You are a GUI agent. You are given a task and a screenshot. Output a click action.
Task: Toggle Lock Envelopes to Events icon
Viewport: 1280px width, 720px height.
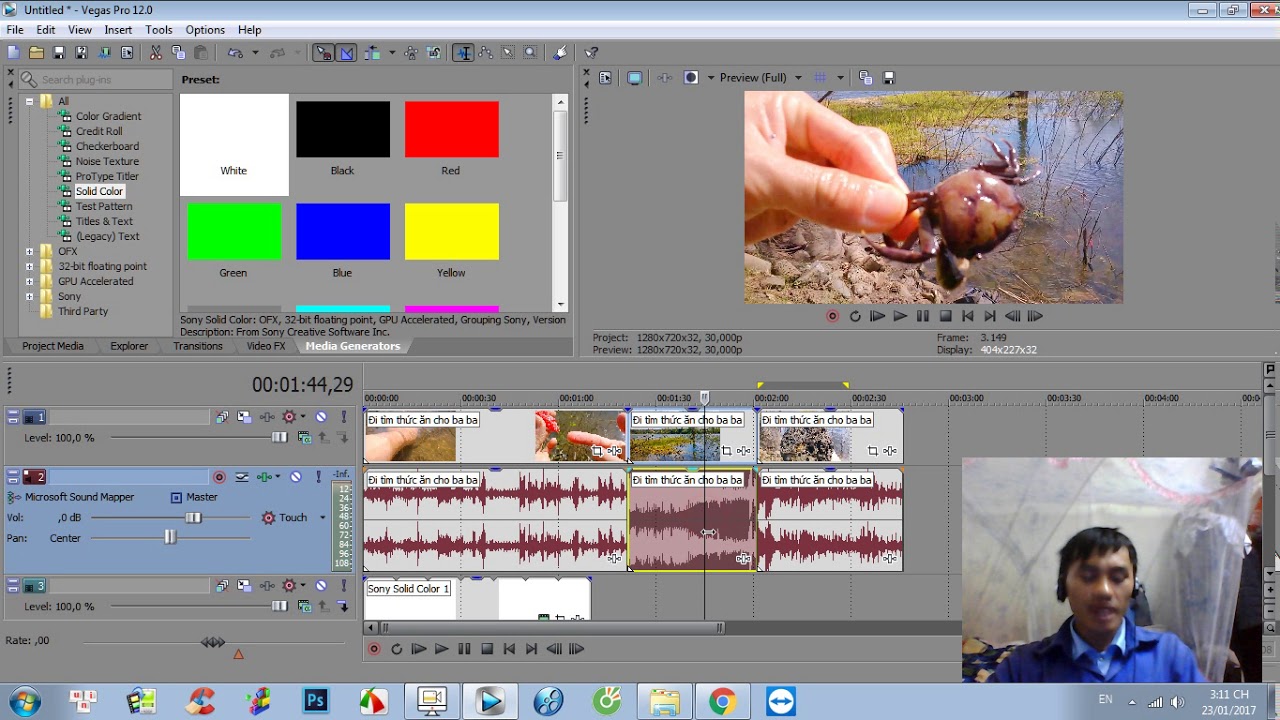[x=411, y=53]
